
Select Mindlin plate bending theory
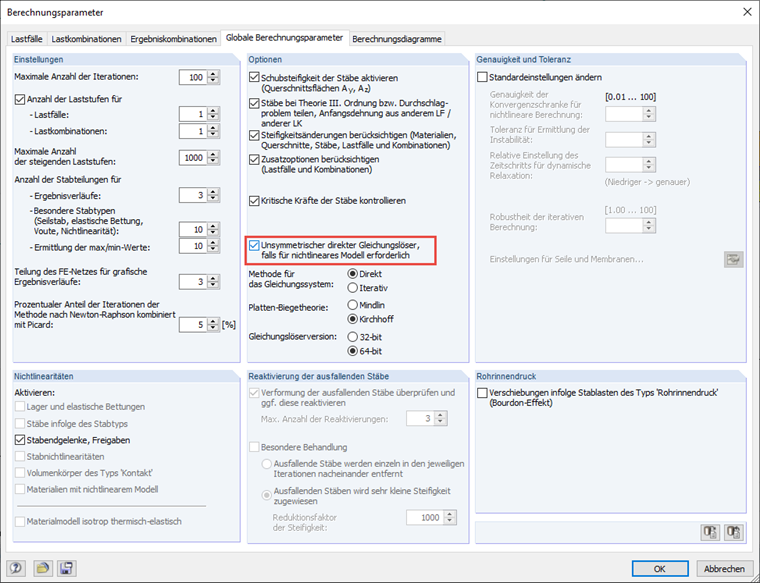pyautogui.click(x=353, y=305)
